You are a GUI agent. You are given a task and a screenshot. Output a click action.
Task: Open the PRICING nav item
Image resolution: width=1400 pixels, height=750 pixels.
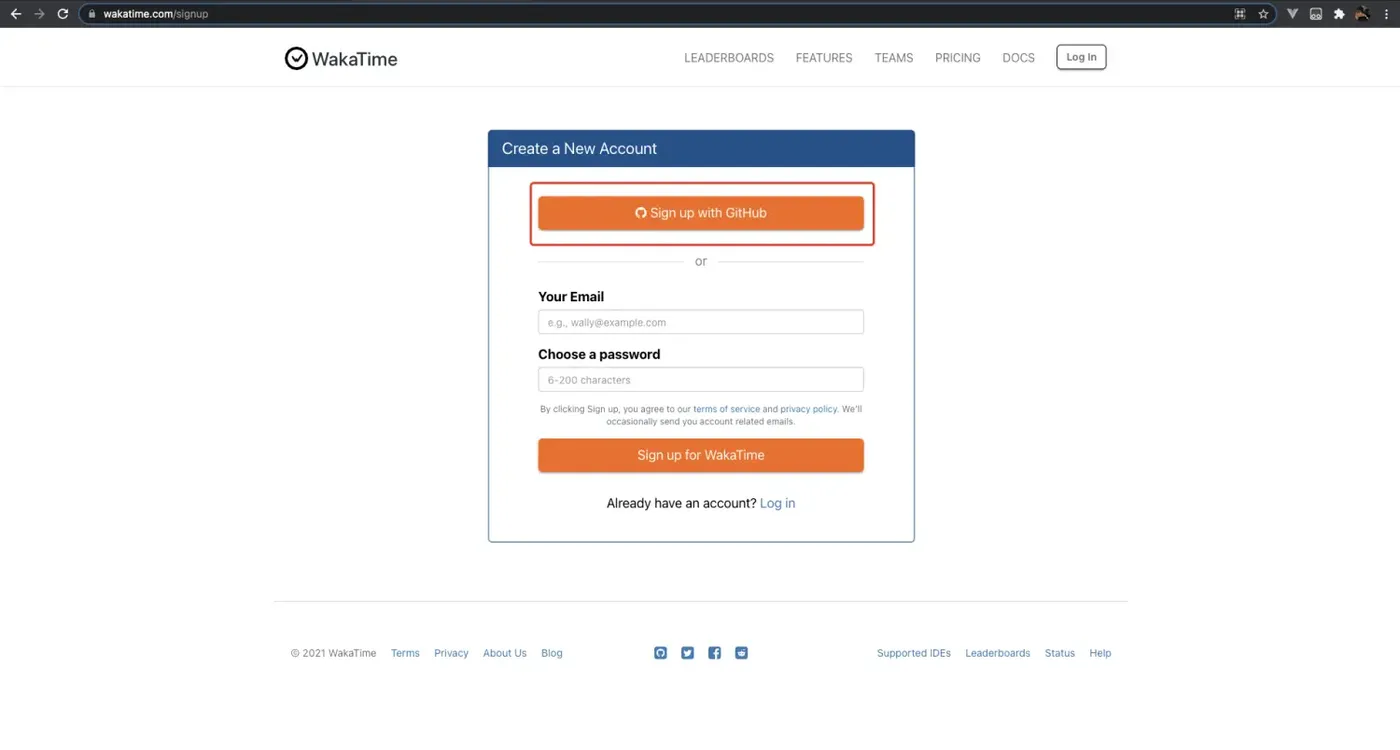958,58
